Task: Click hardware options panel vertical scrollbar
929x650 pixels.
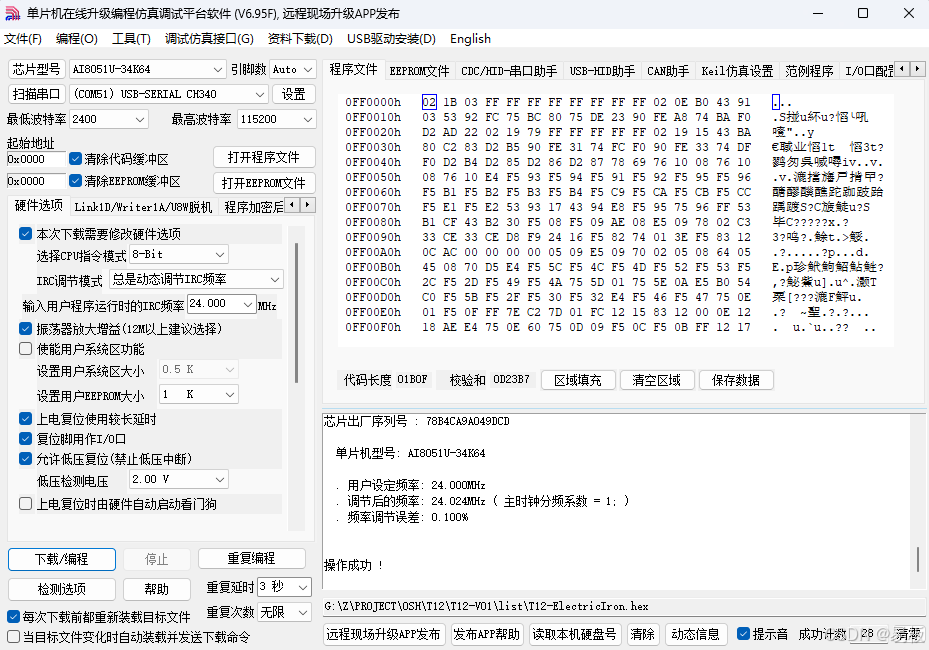Action: 296,312
